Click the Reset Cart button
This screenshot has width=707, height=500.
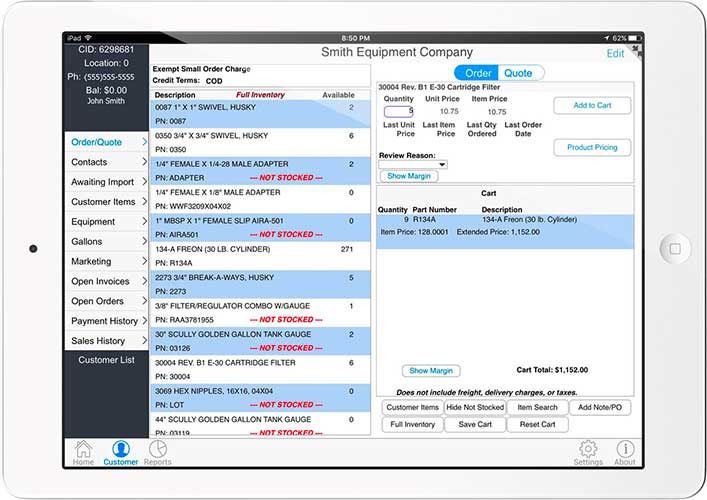(537, 425)
